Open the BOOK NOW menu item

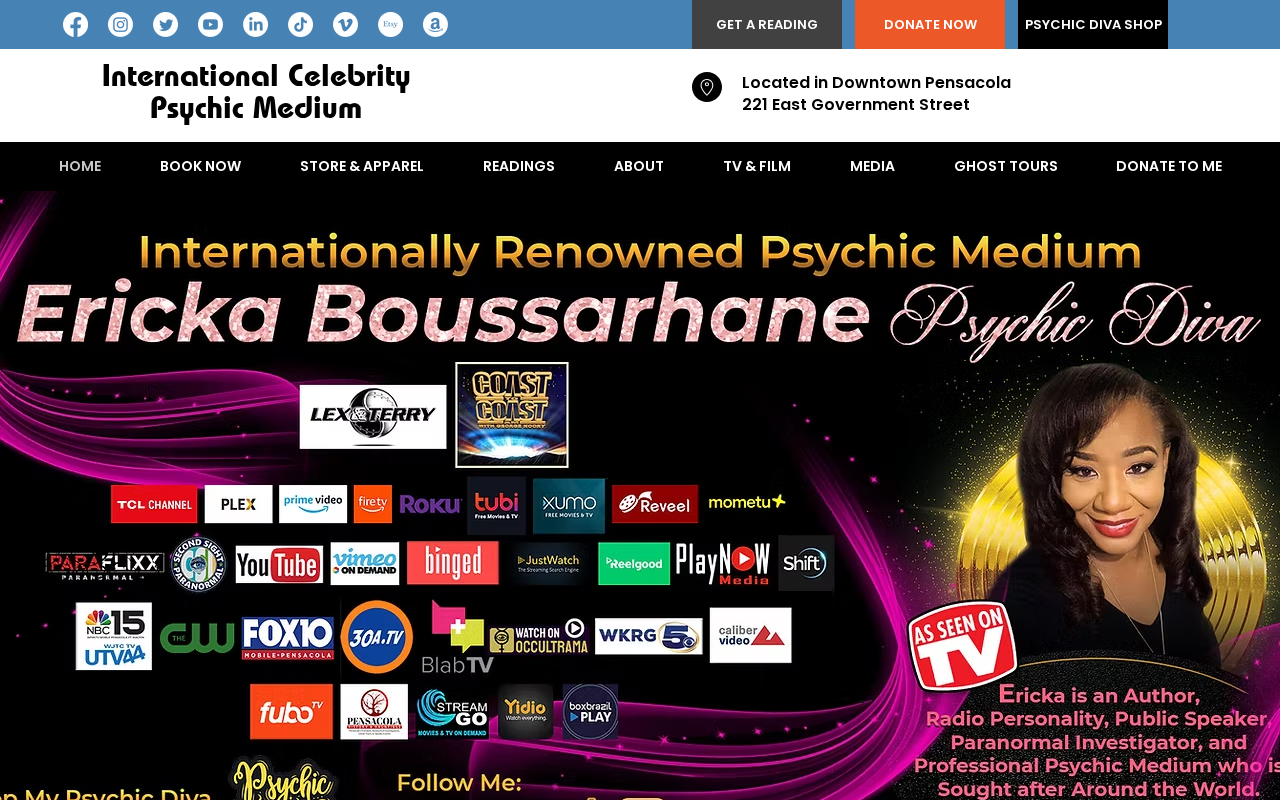pos(200,166)
